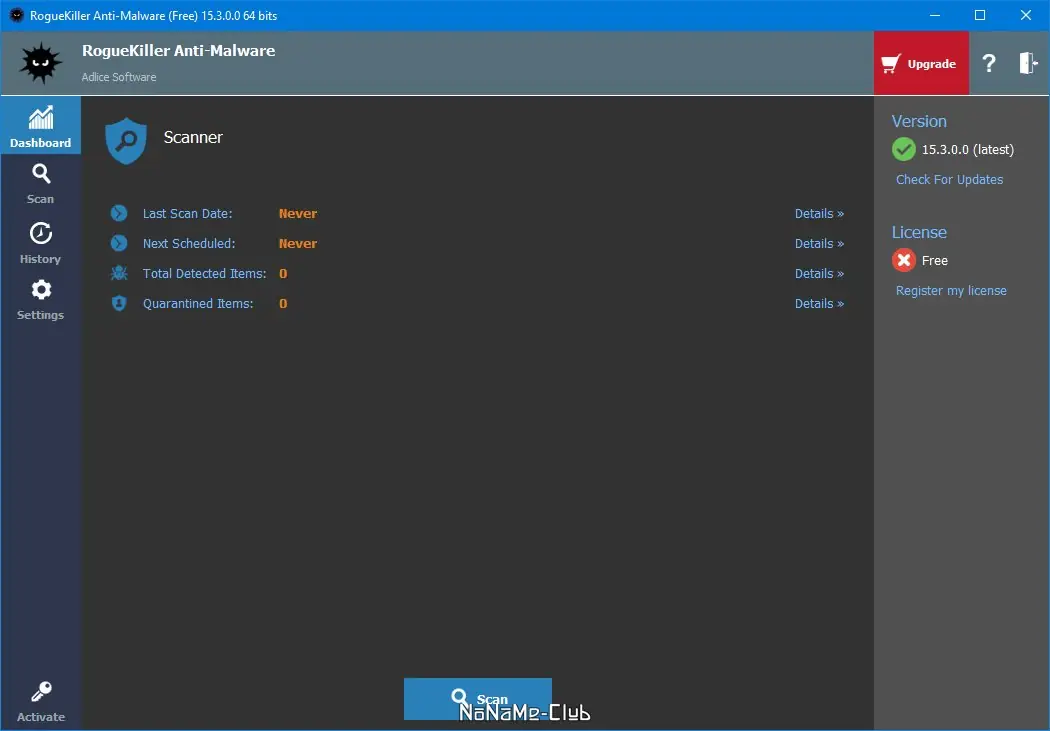Click the Scanner heading text

[193, 137]
